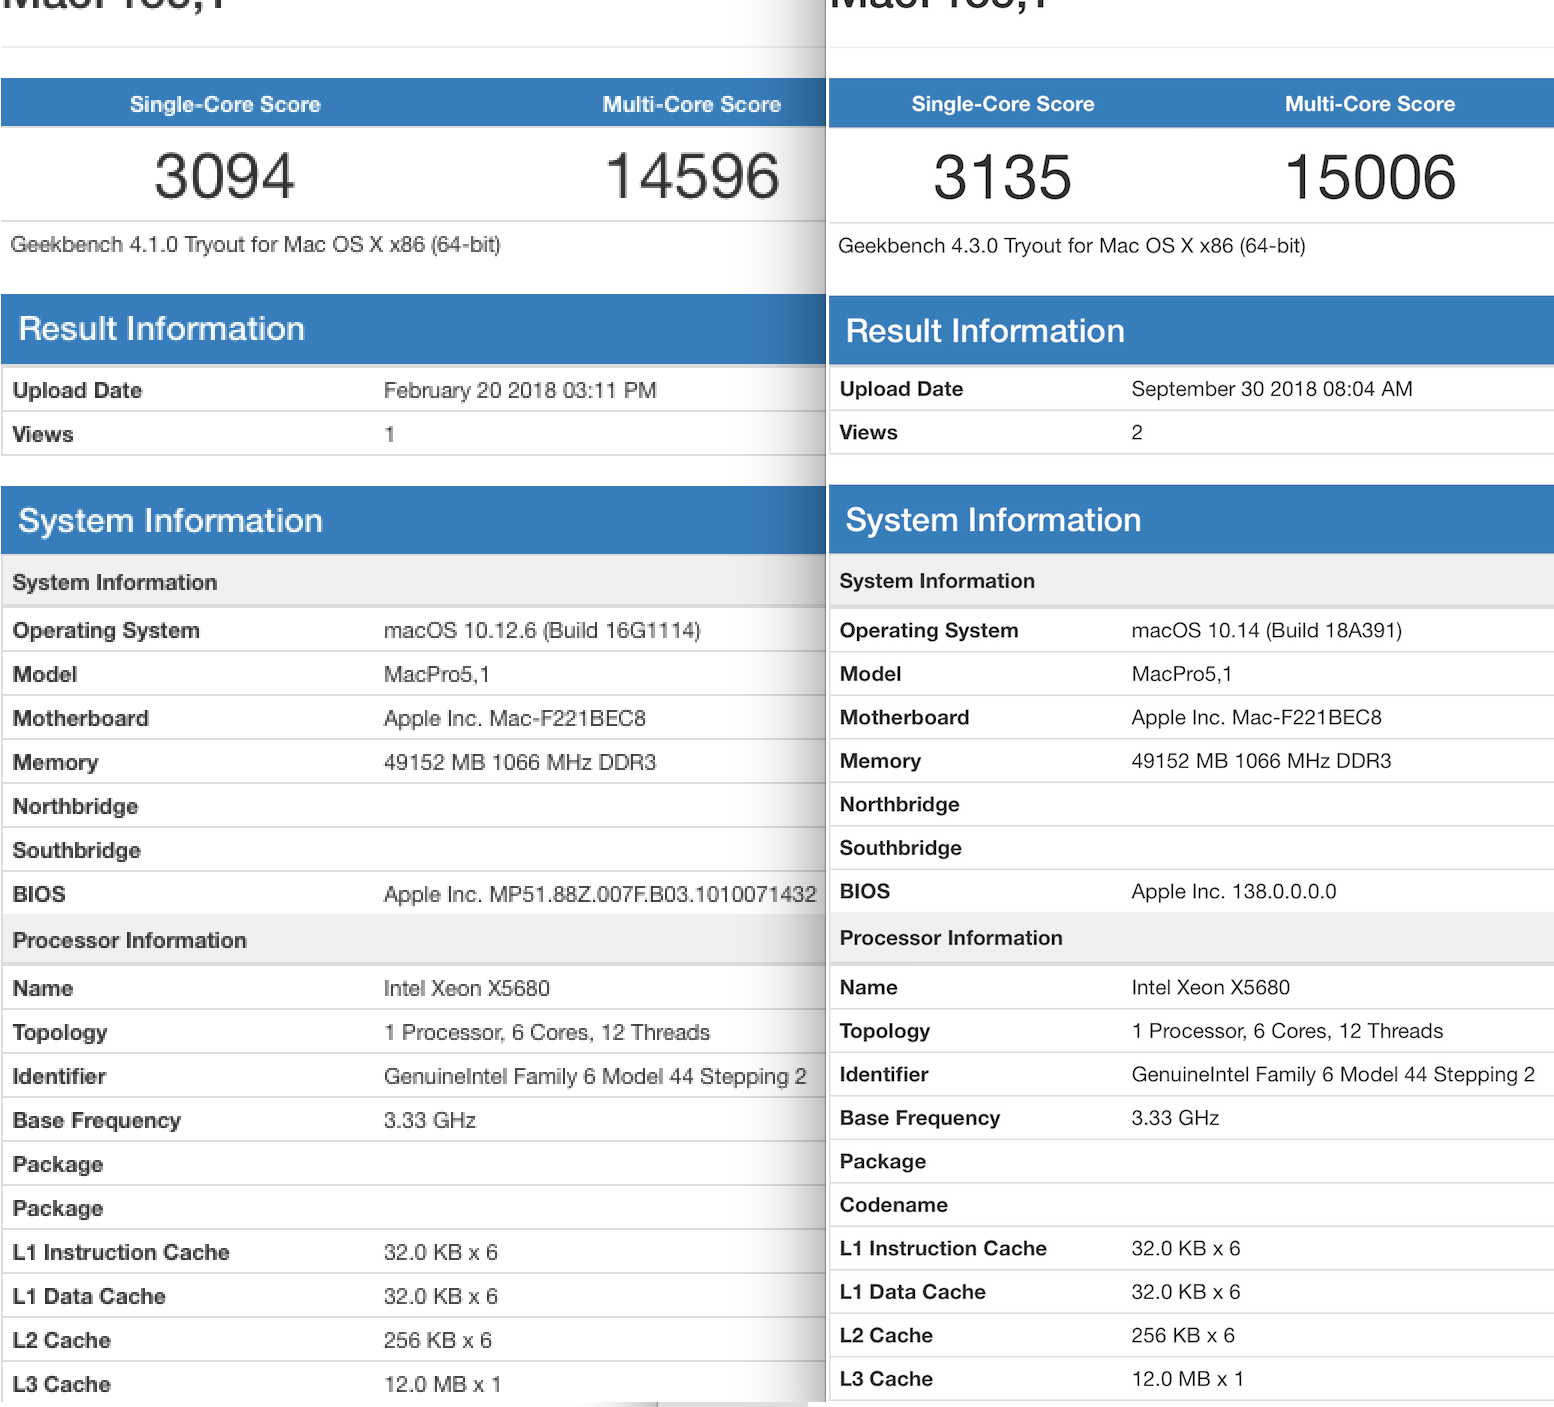This screenshot has width=1554, height=1407.
Task: Click 'Intel Xeon X5680' in the Geekbench 4.3.0 result
Action: (1211, 988)
